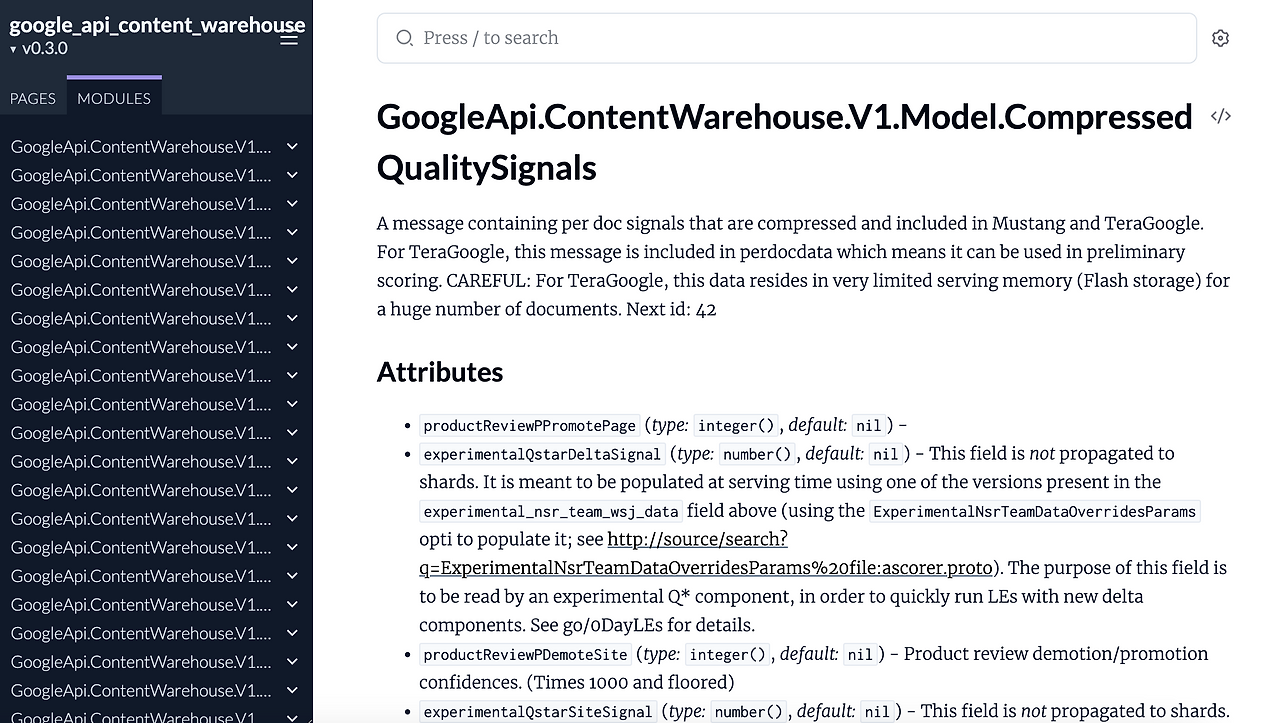
Task: Click the magnifier icon in the search bar
Action: (x=405, y=38)
